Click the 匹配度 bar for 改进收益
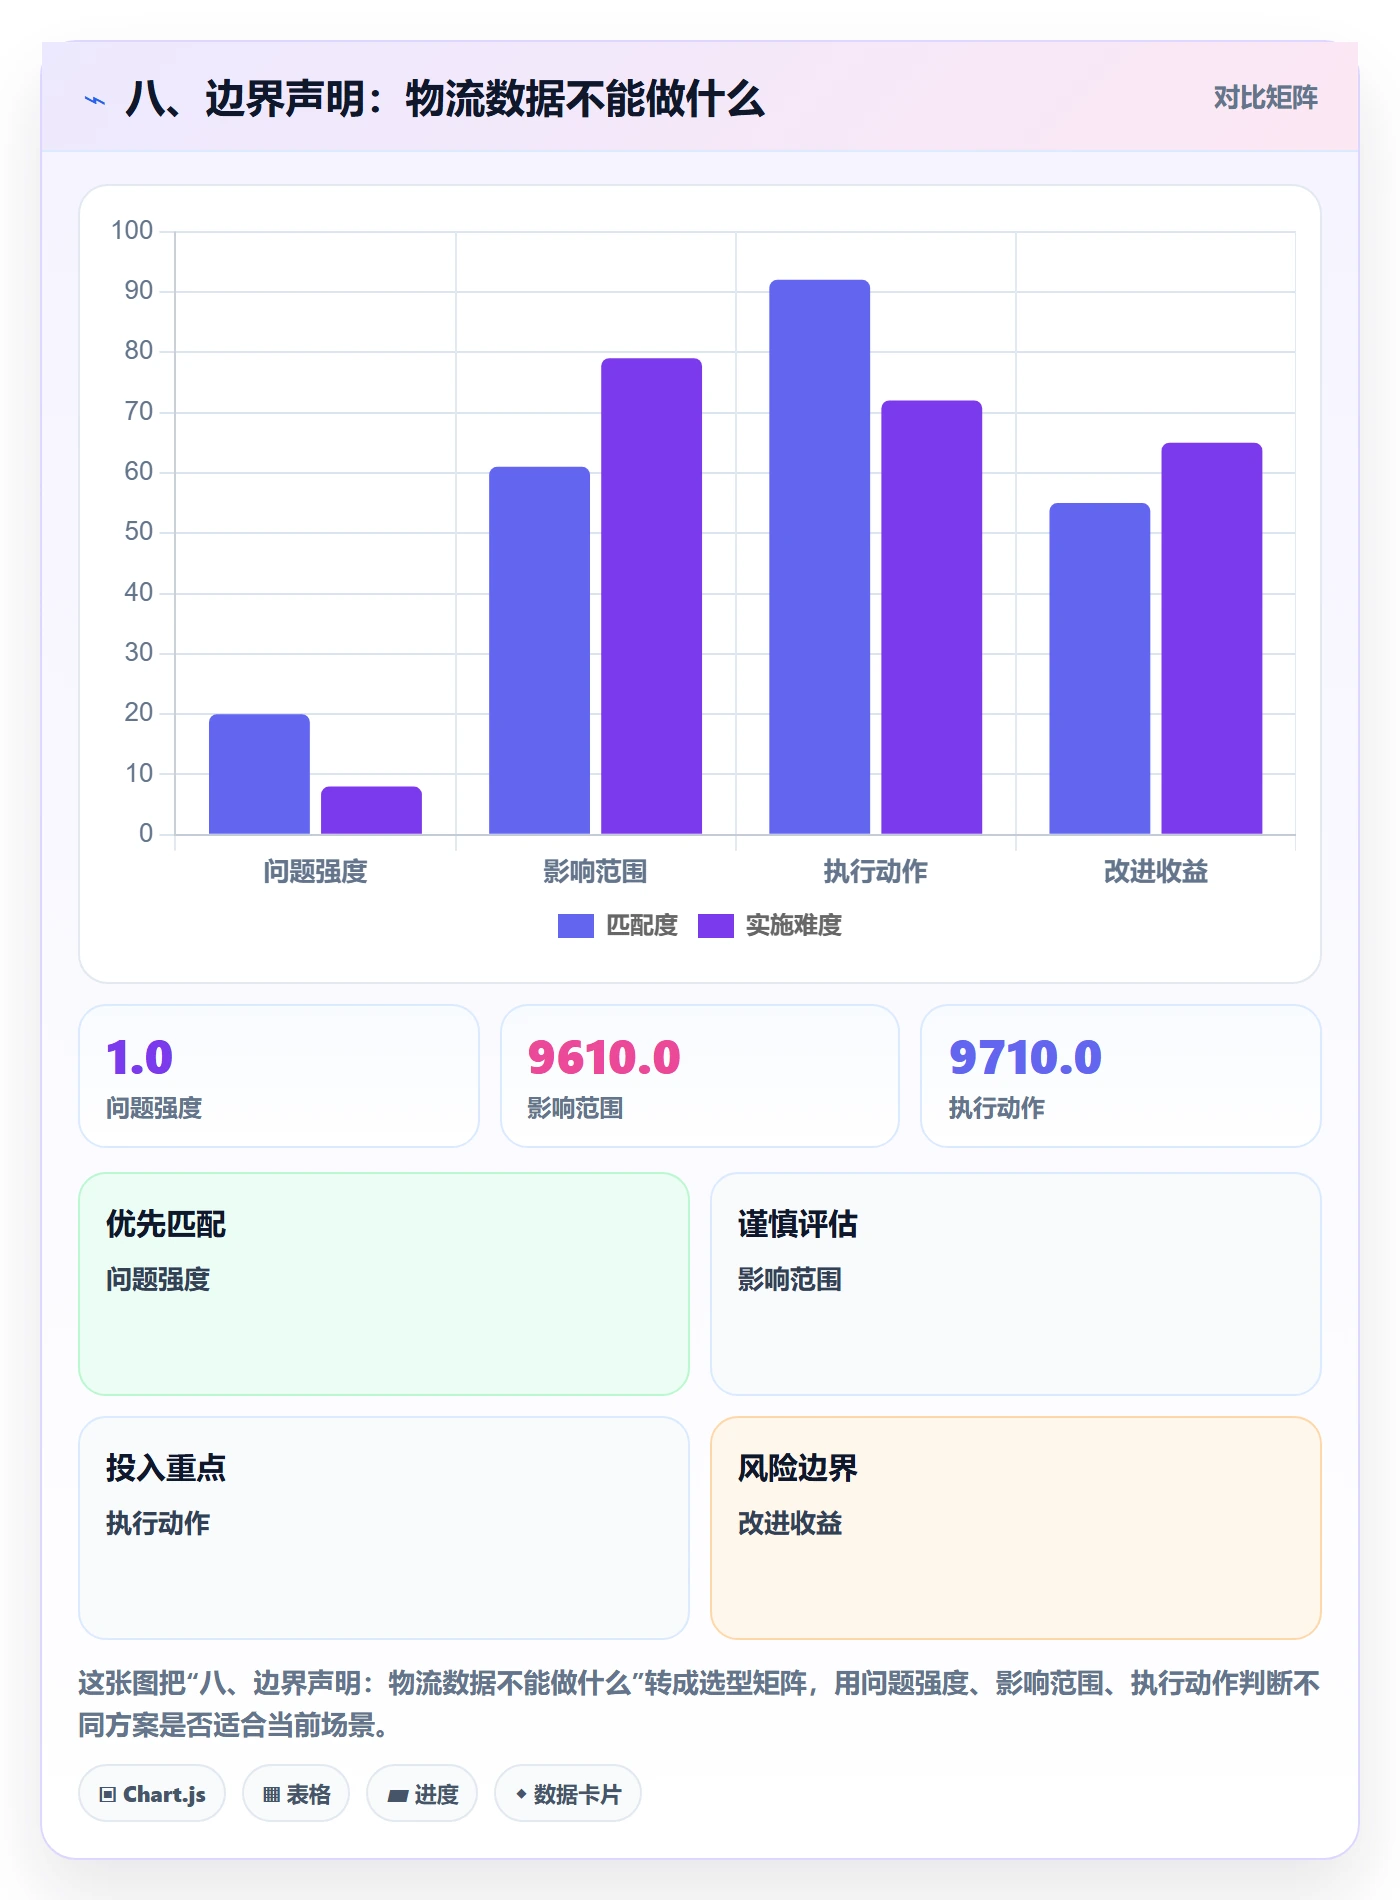The height and width of the screenshot is (1900, 1400). pos(1099,668)
